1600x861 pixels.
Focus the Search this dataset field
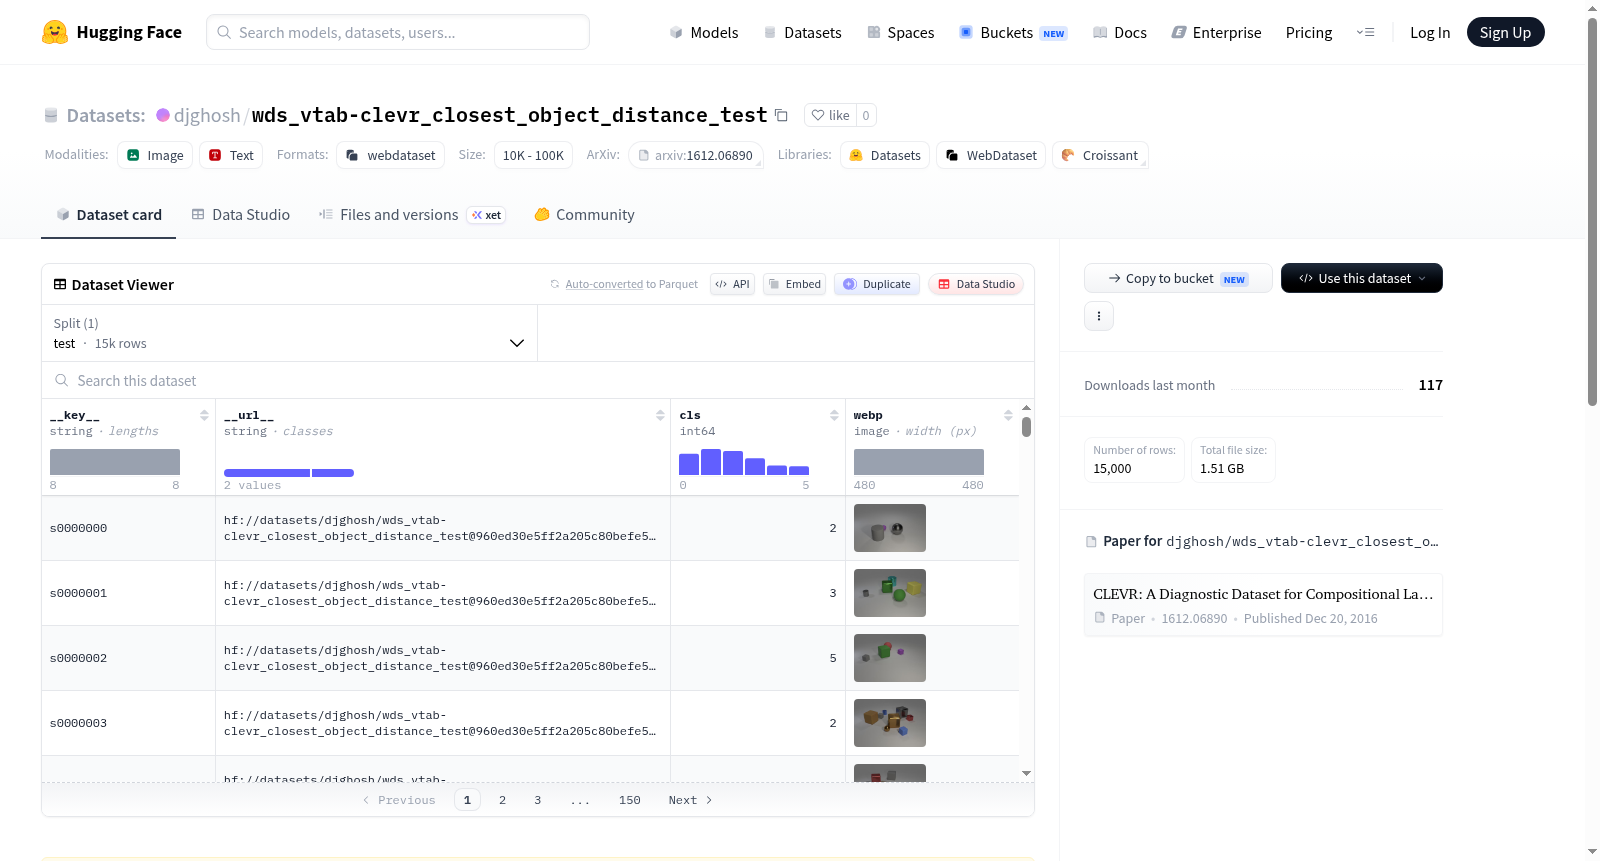[538, 380]
